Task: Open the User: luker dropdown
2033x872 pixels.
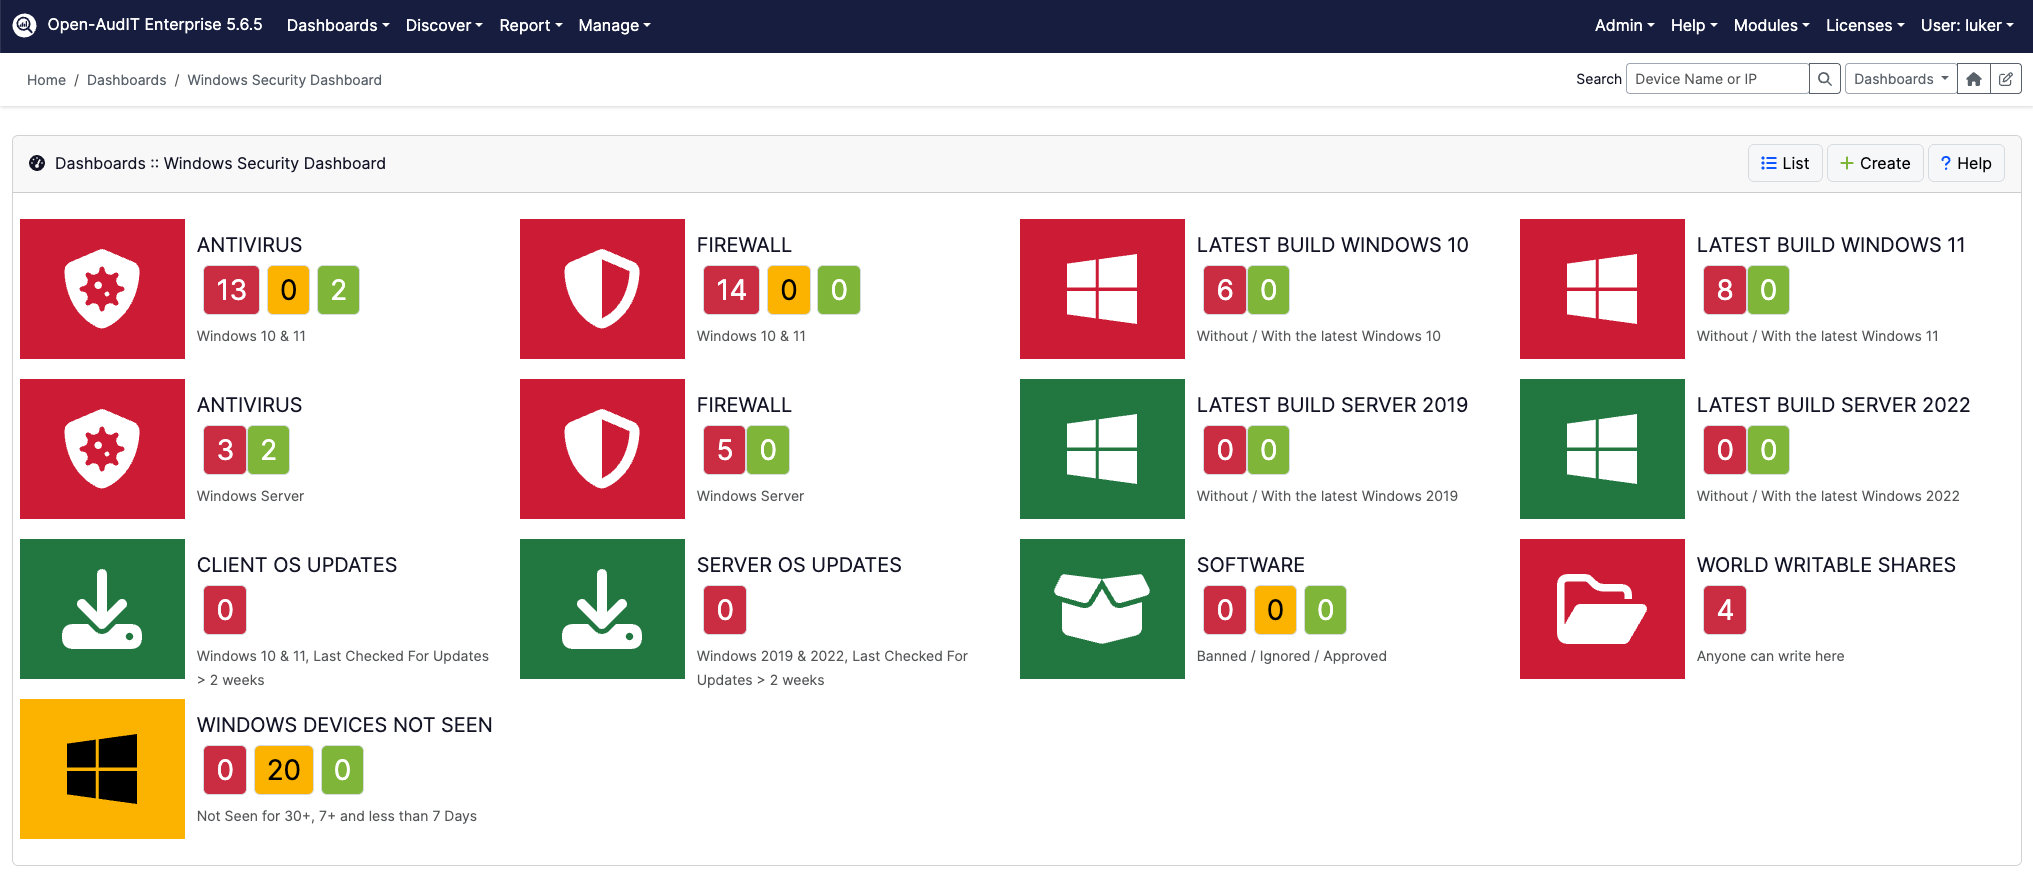Action: tap(1966, 25)
